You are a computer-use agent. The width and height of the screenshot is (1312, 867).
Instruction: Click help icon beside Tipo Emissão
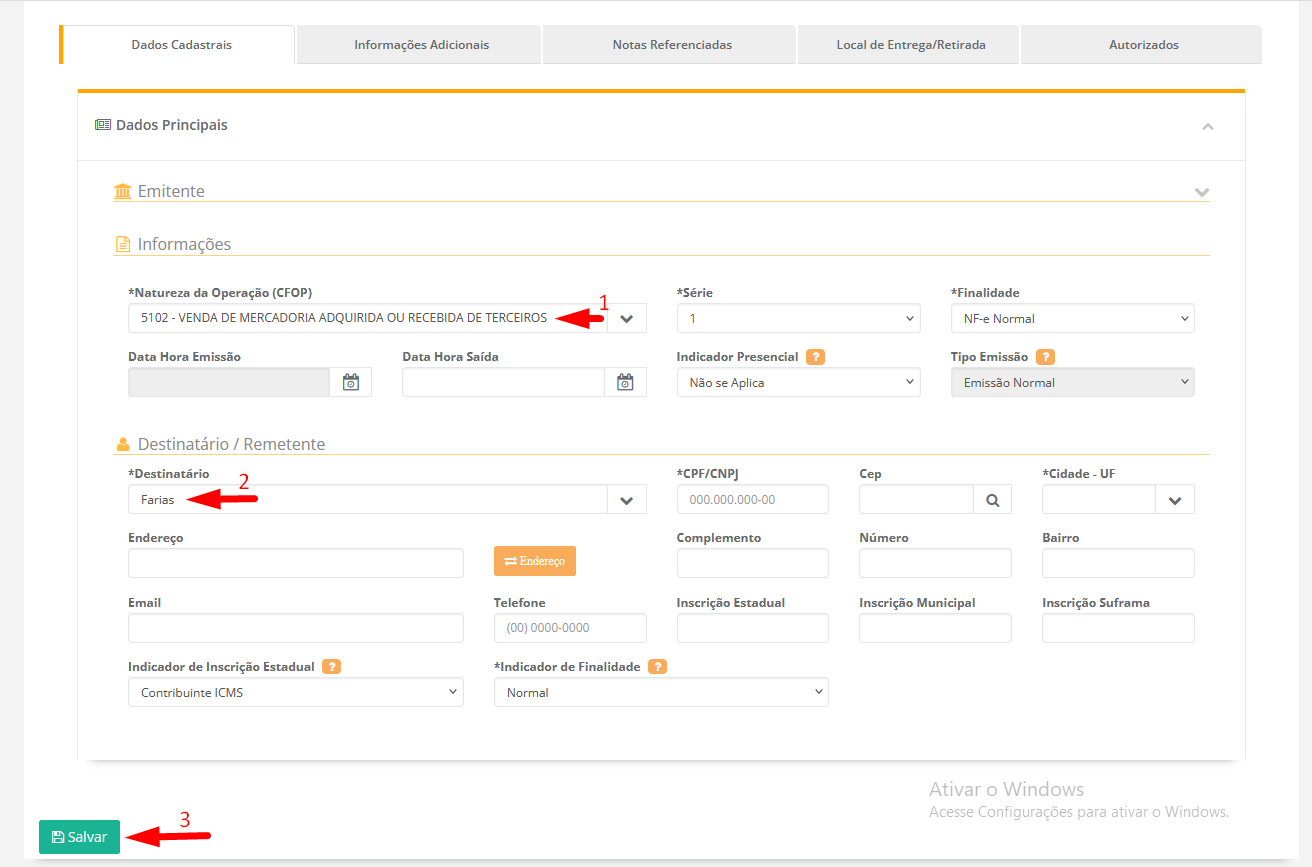tap(1045, 357)
